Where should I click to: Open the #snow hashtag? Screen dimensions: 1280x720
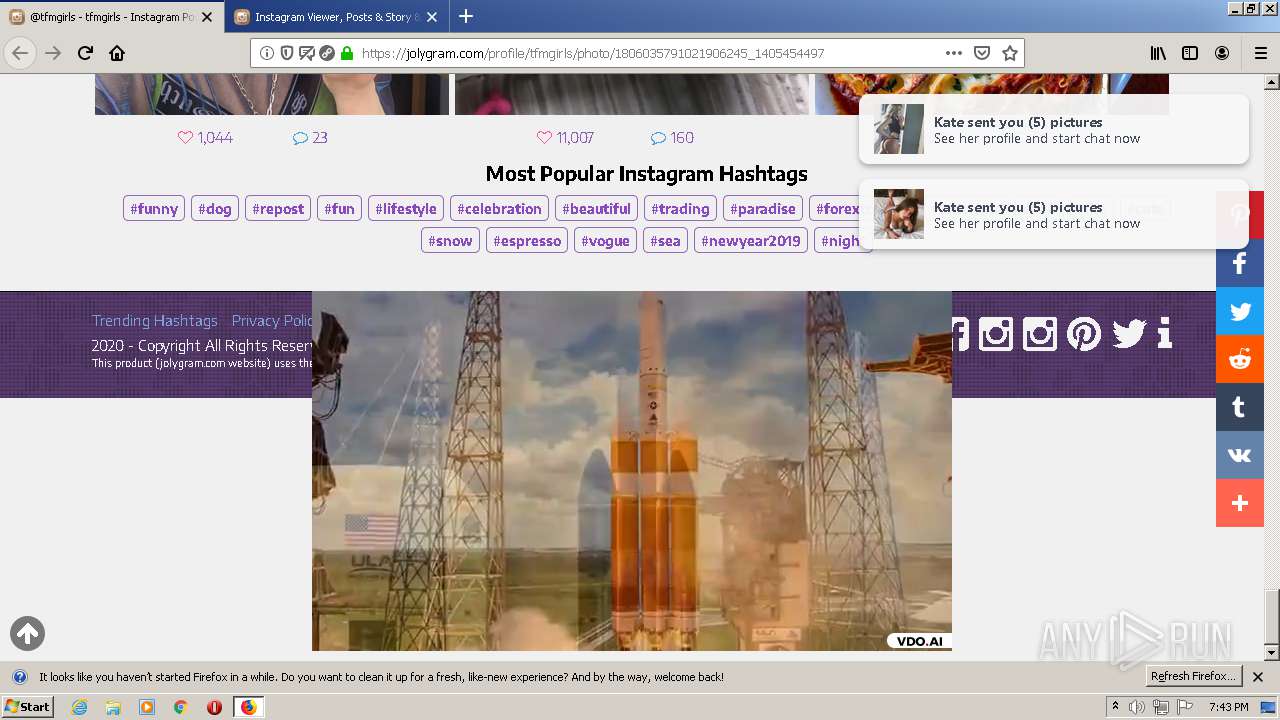click(450, 241)
